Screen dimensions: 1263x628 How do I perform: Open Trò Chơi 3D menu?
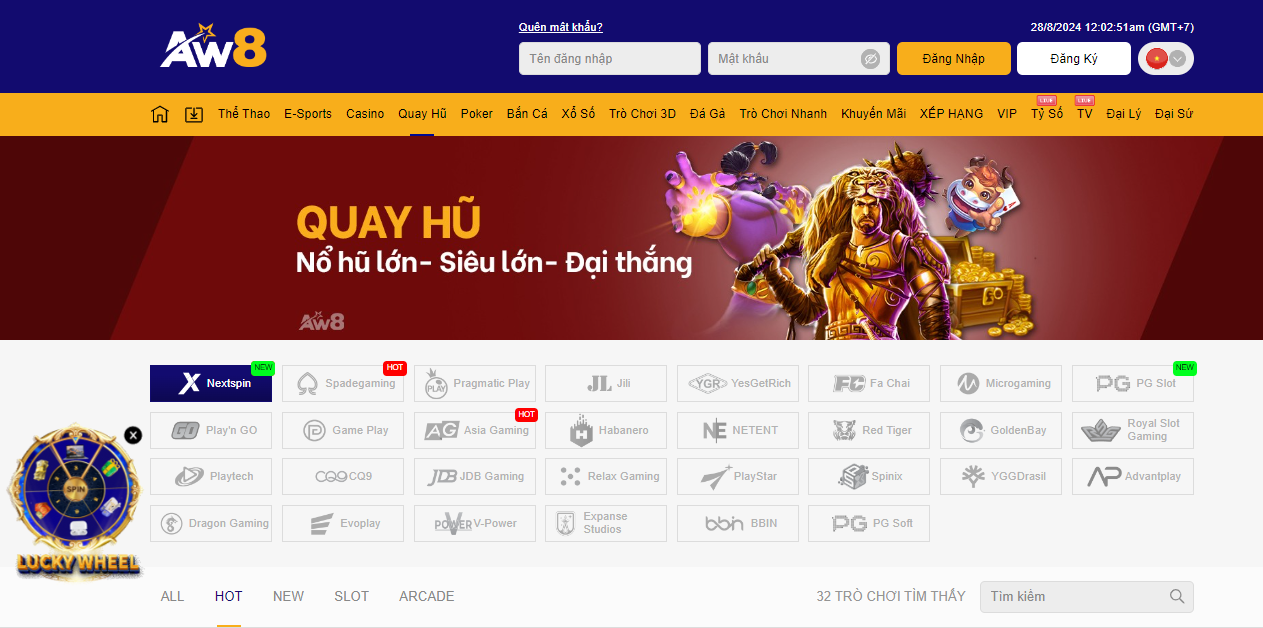[x=642, y=114]
